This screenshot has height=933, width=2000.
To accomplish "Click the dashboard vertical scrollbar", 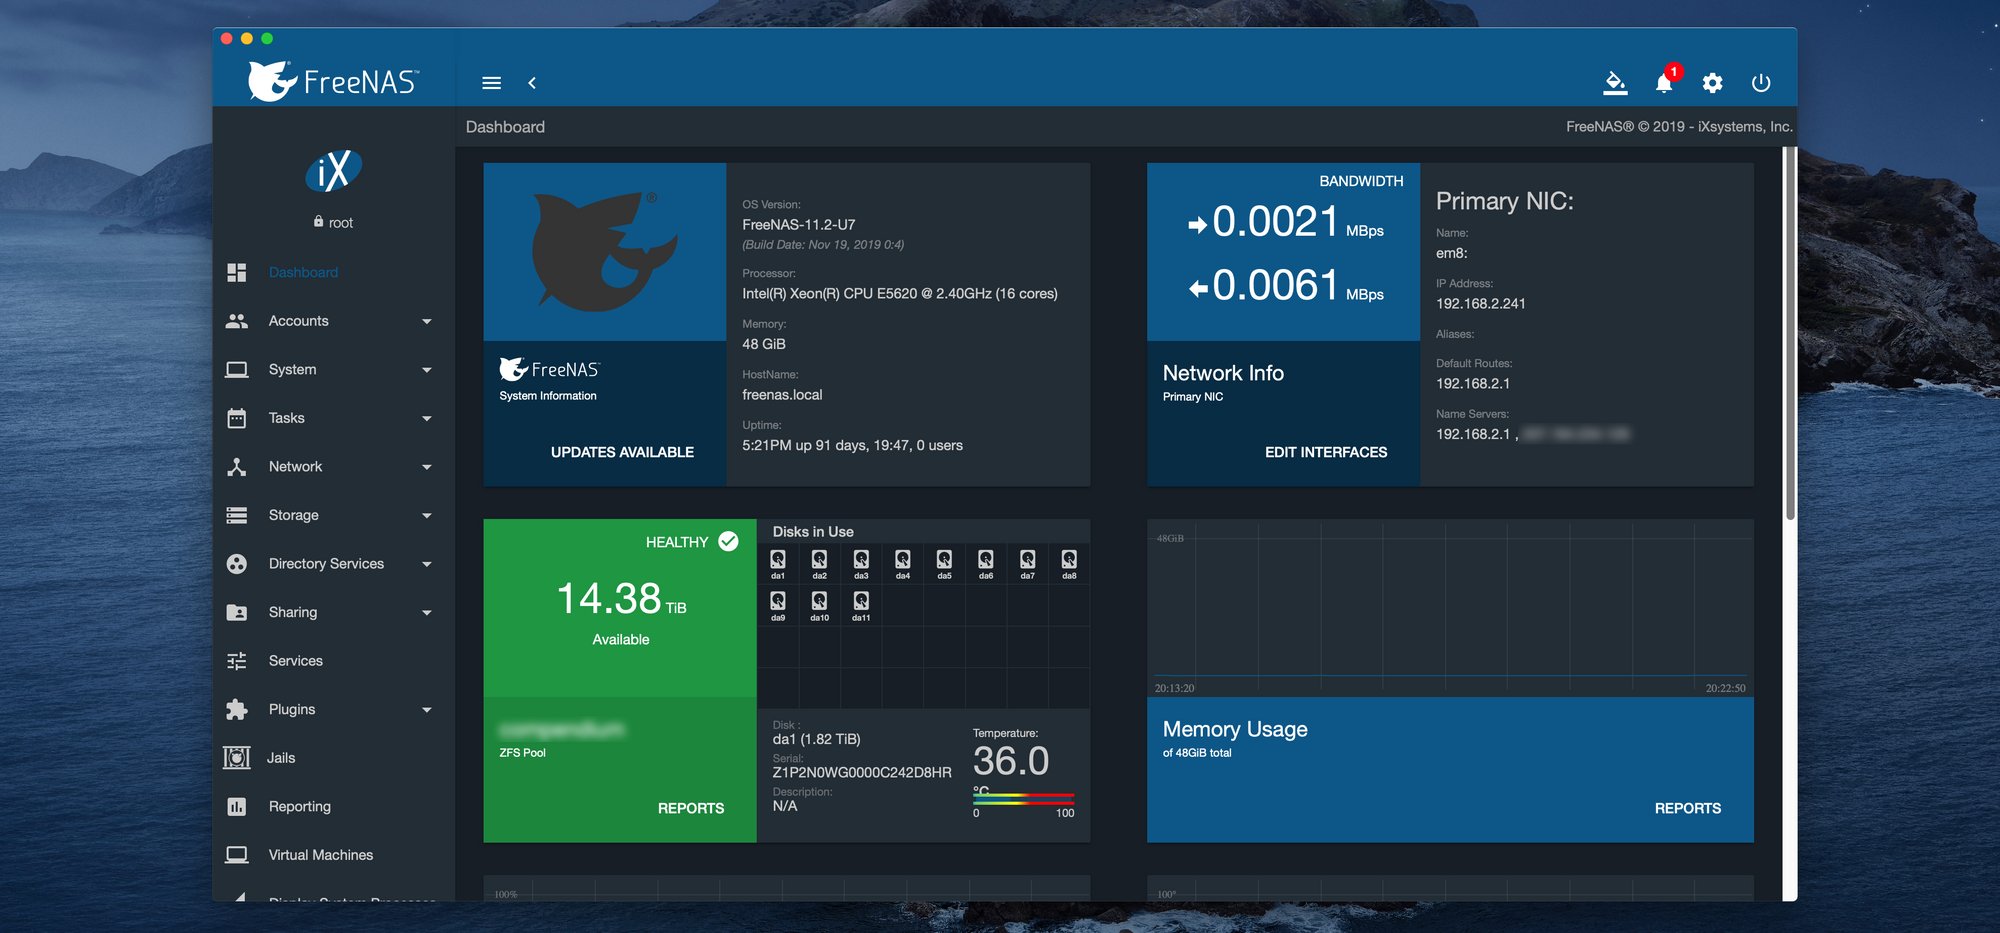I will tap(1790, 333).
